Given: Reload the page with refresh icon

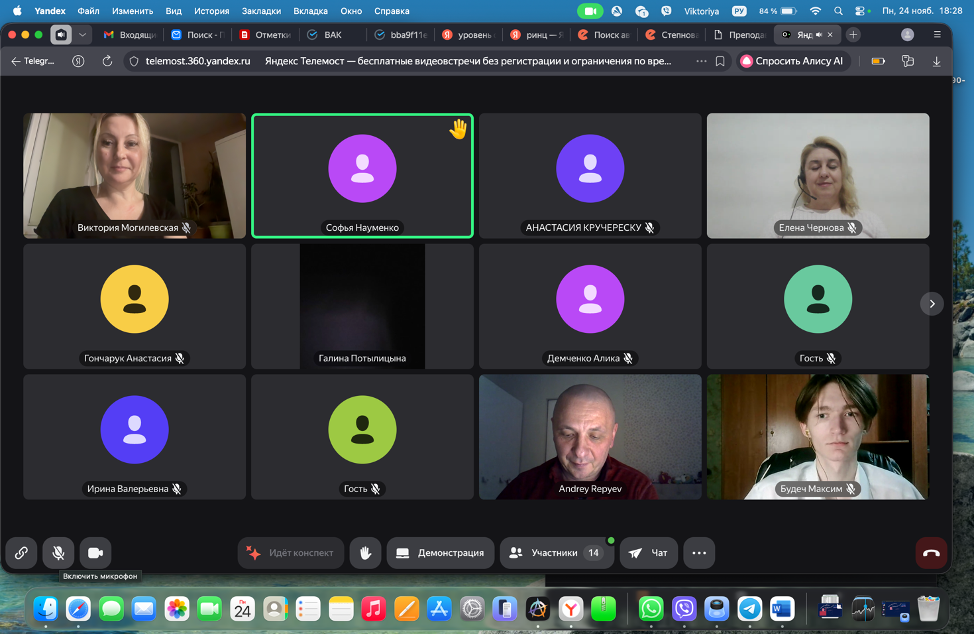Looking at the screenshot, I should 107,61.
